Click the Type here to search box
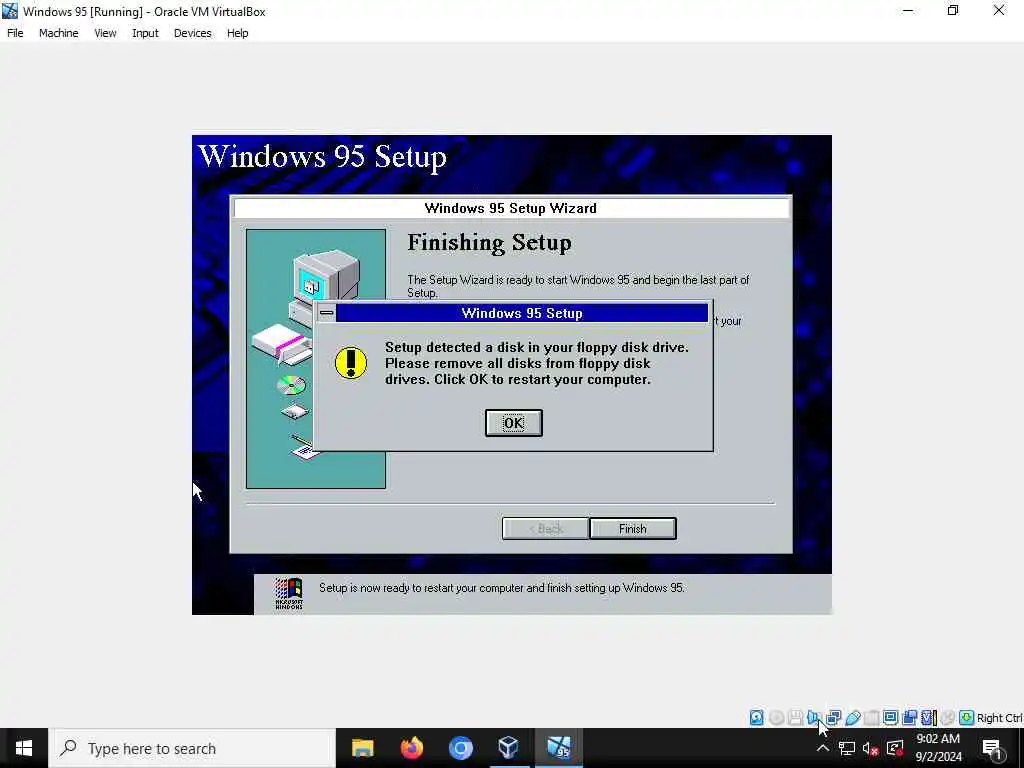The height and width of the screenshot is (768, 1024). point(192,748)
